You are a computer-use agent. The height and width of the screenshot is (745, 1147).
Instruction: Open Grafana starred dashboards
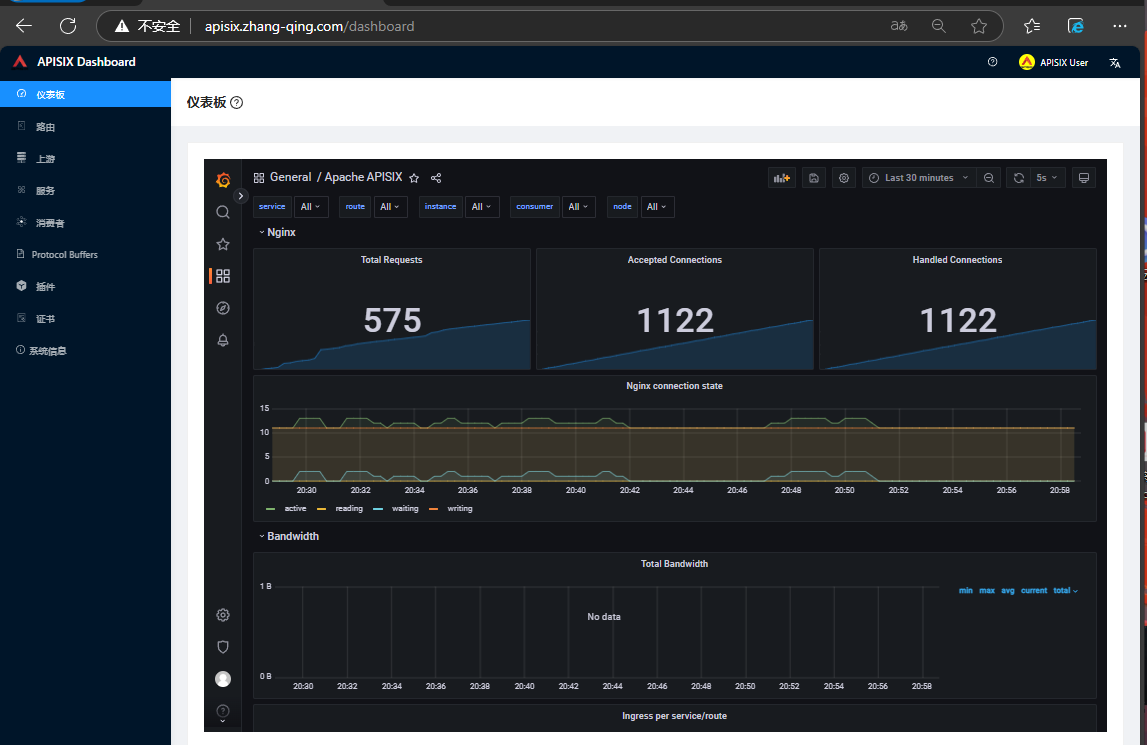[223, 244]
